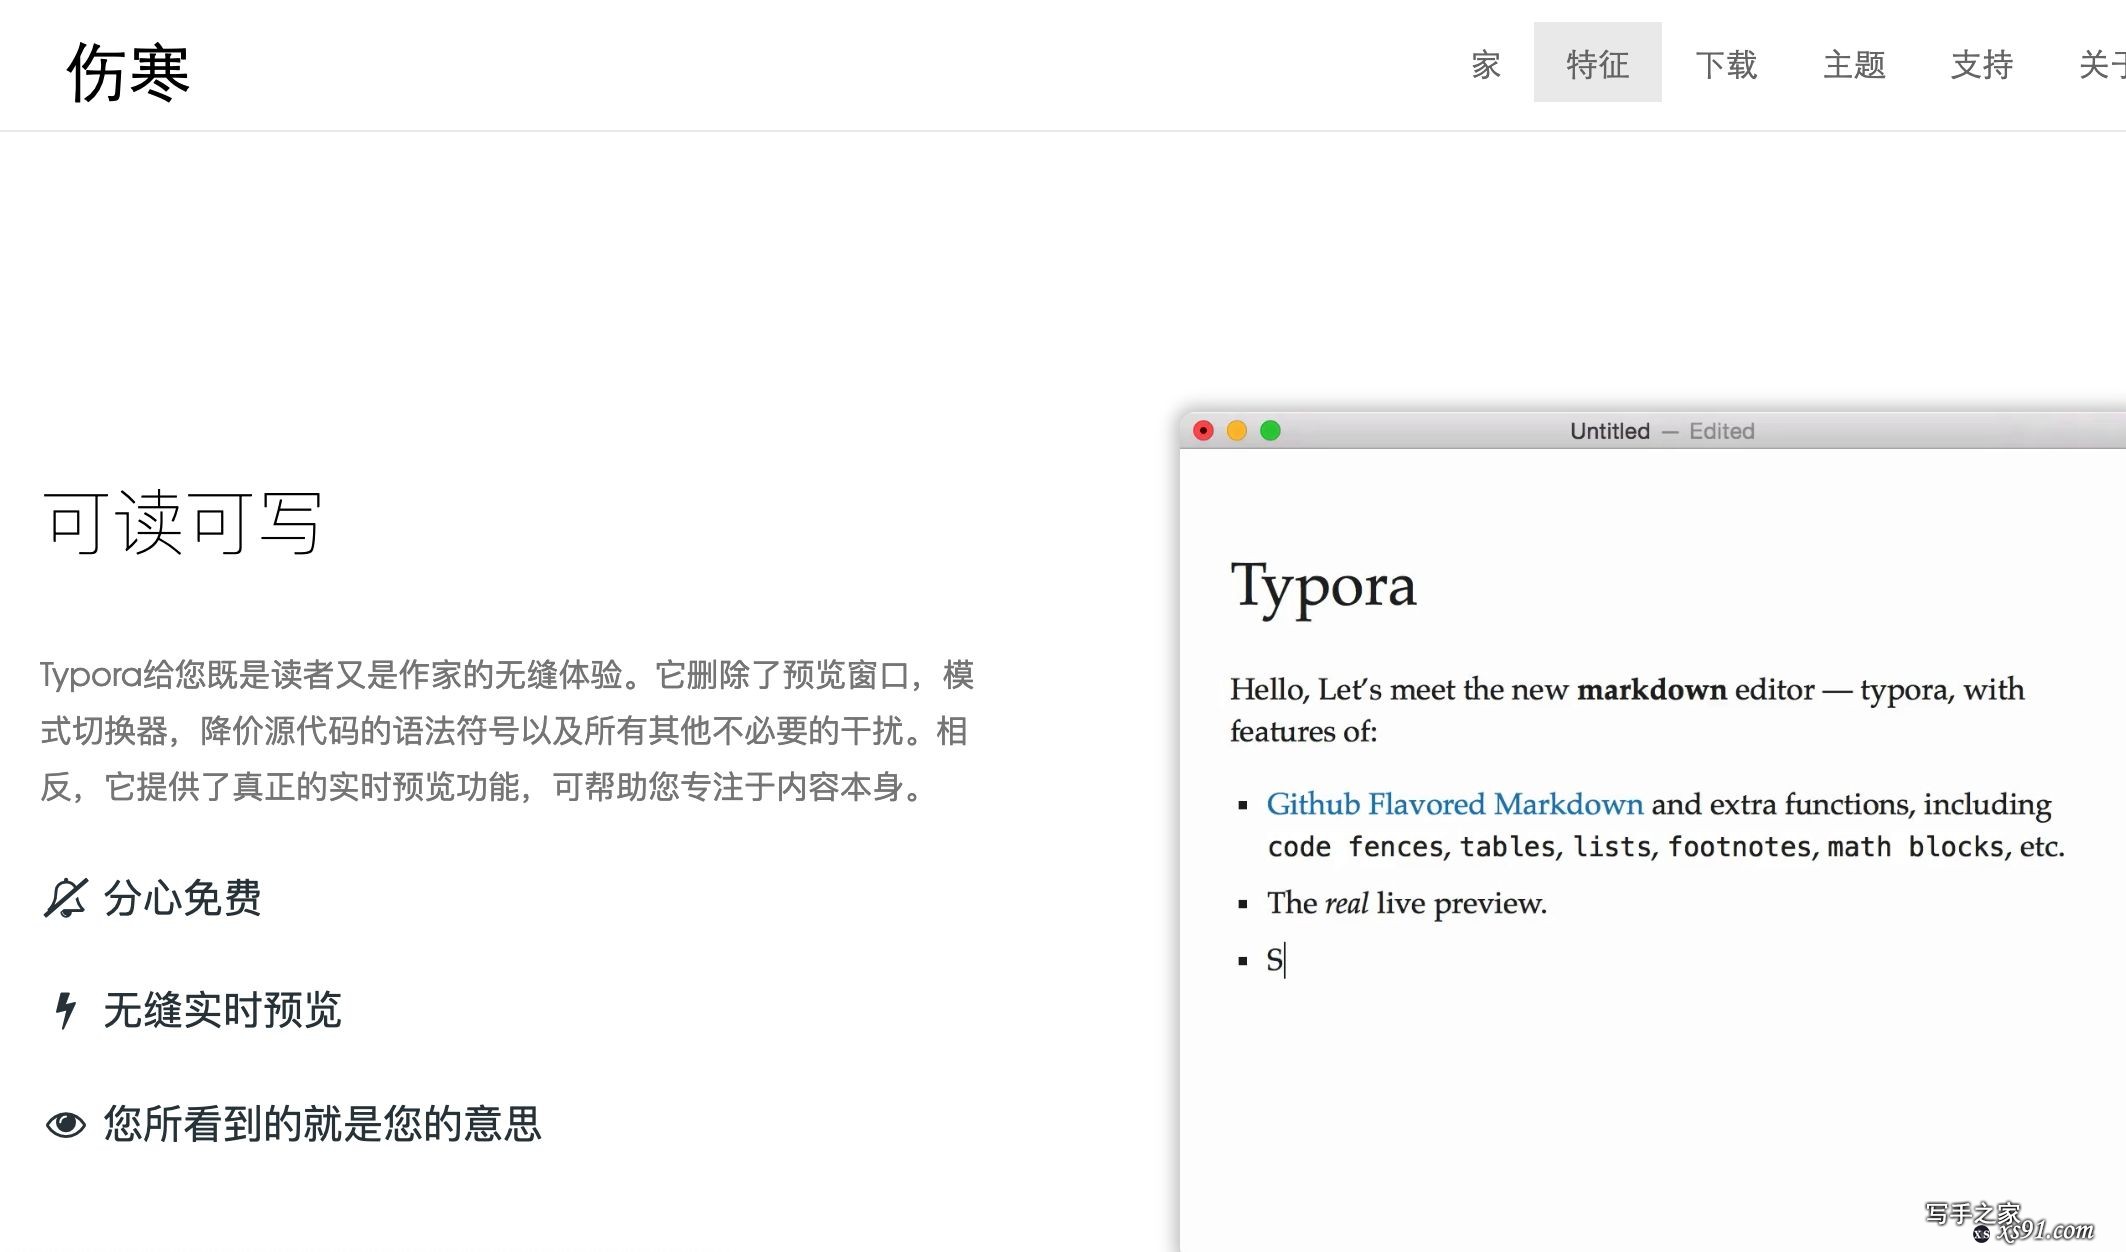Select the 无缝实时预览 feature label
The height and width of the screenshot is (1252, 2126).
click(x=223, y=1010)
